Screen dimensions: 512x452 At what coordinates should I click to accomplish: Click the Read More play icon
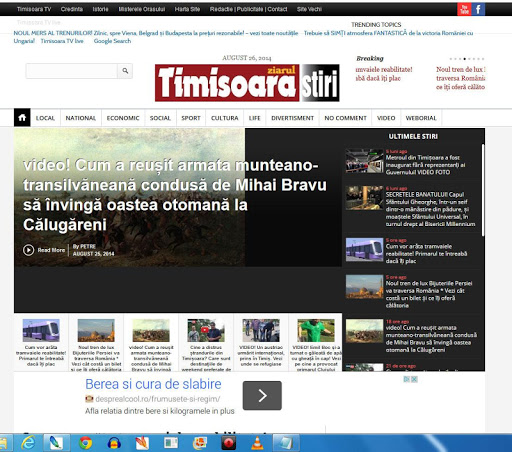click(x=29, y=250)
